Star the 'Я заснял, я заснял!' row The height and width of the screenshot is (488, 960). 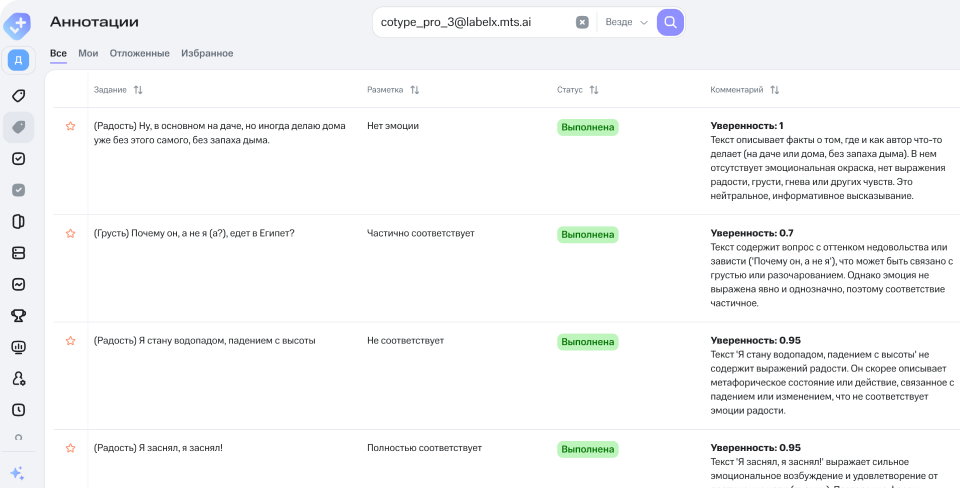click(x=70, y=448)
